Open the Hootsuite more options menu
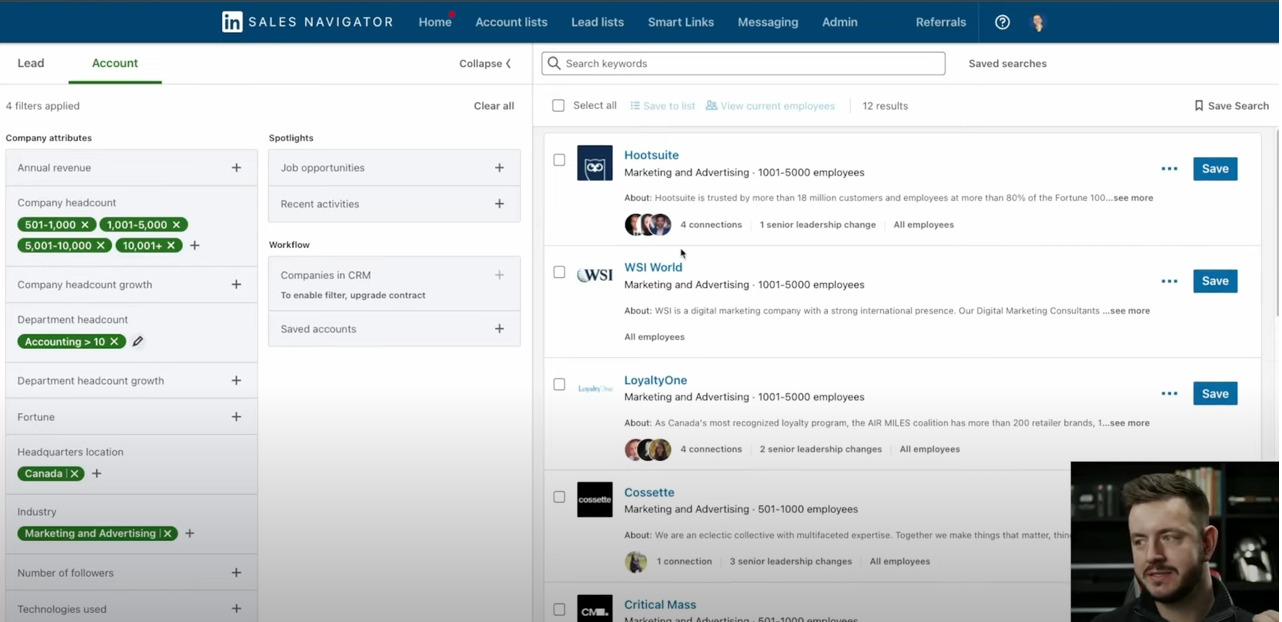 pos(1169,169)
